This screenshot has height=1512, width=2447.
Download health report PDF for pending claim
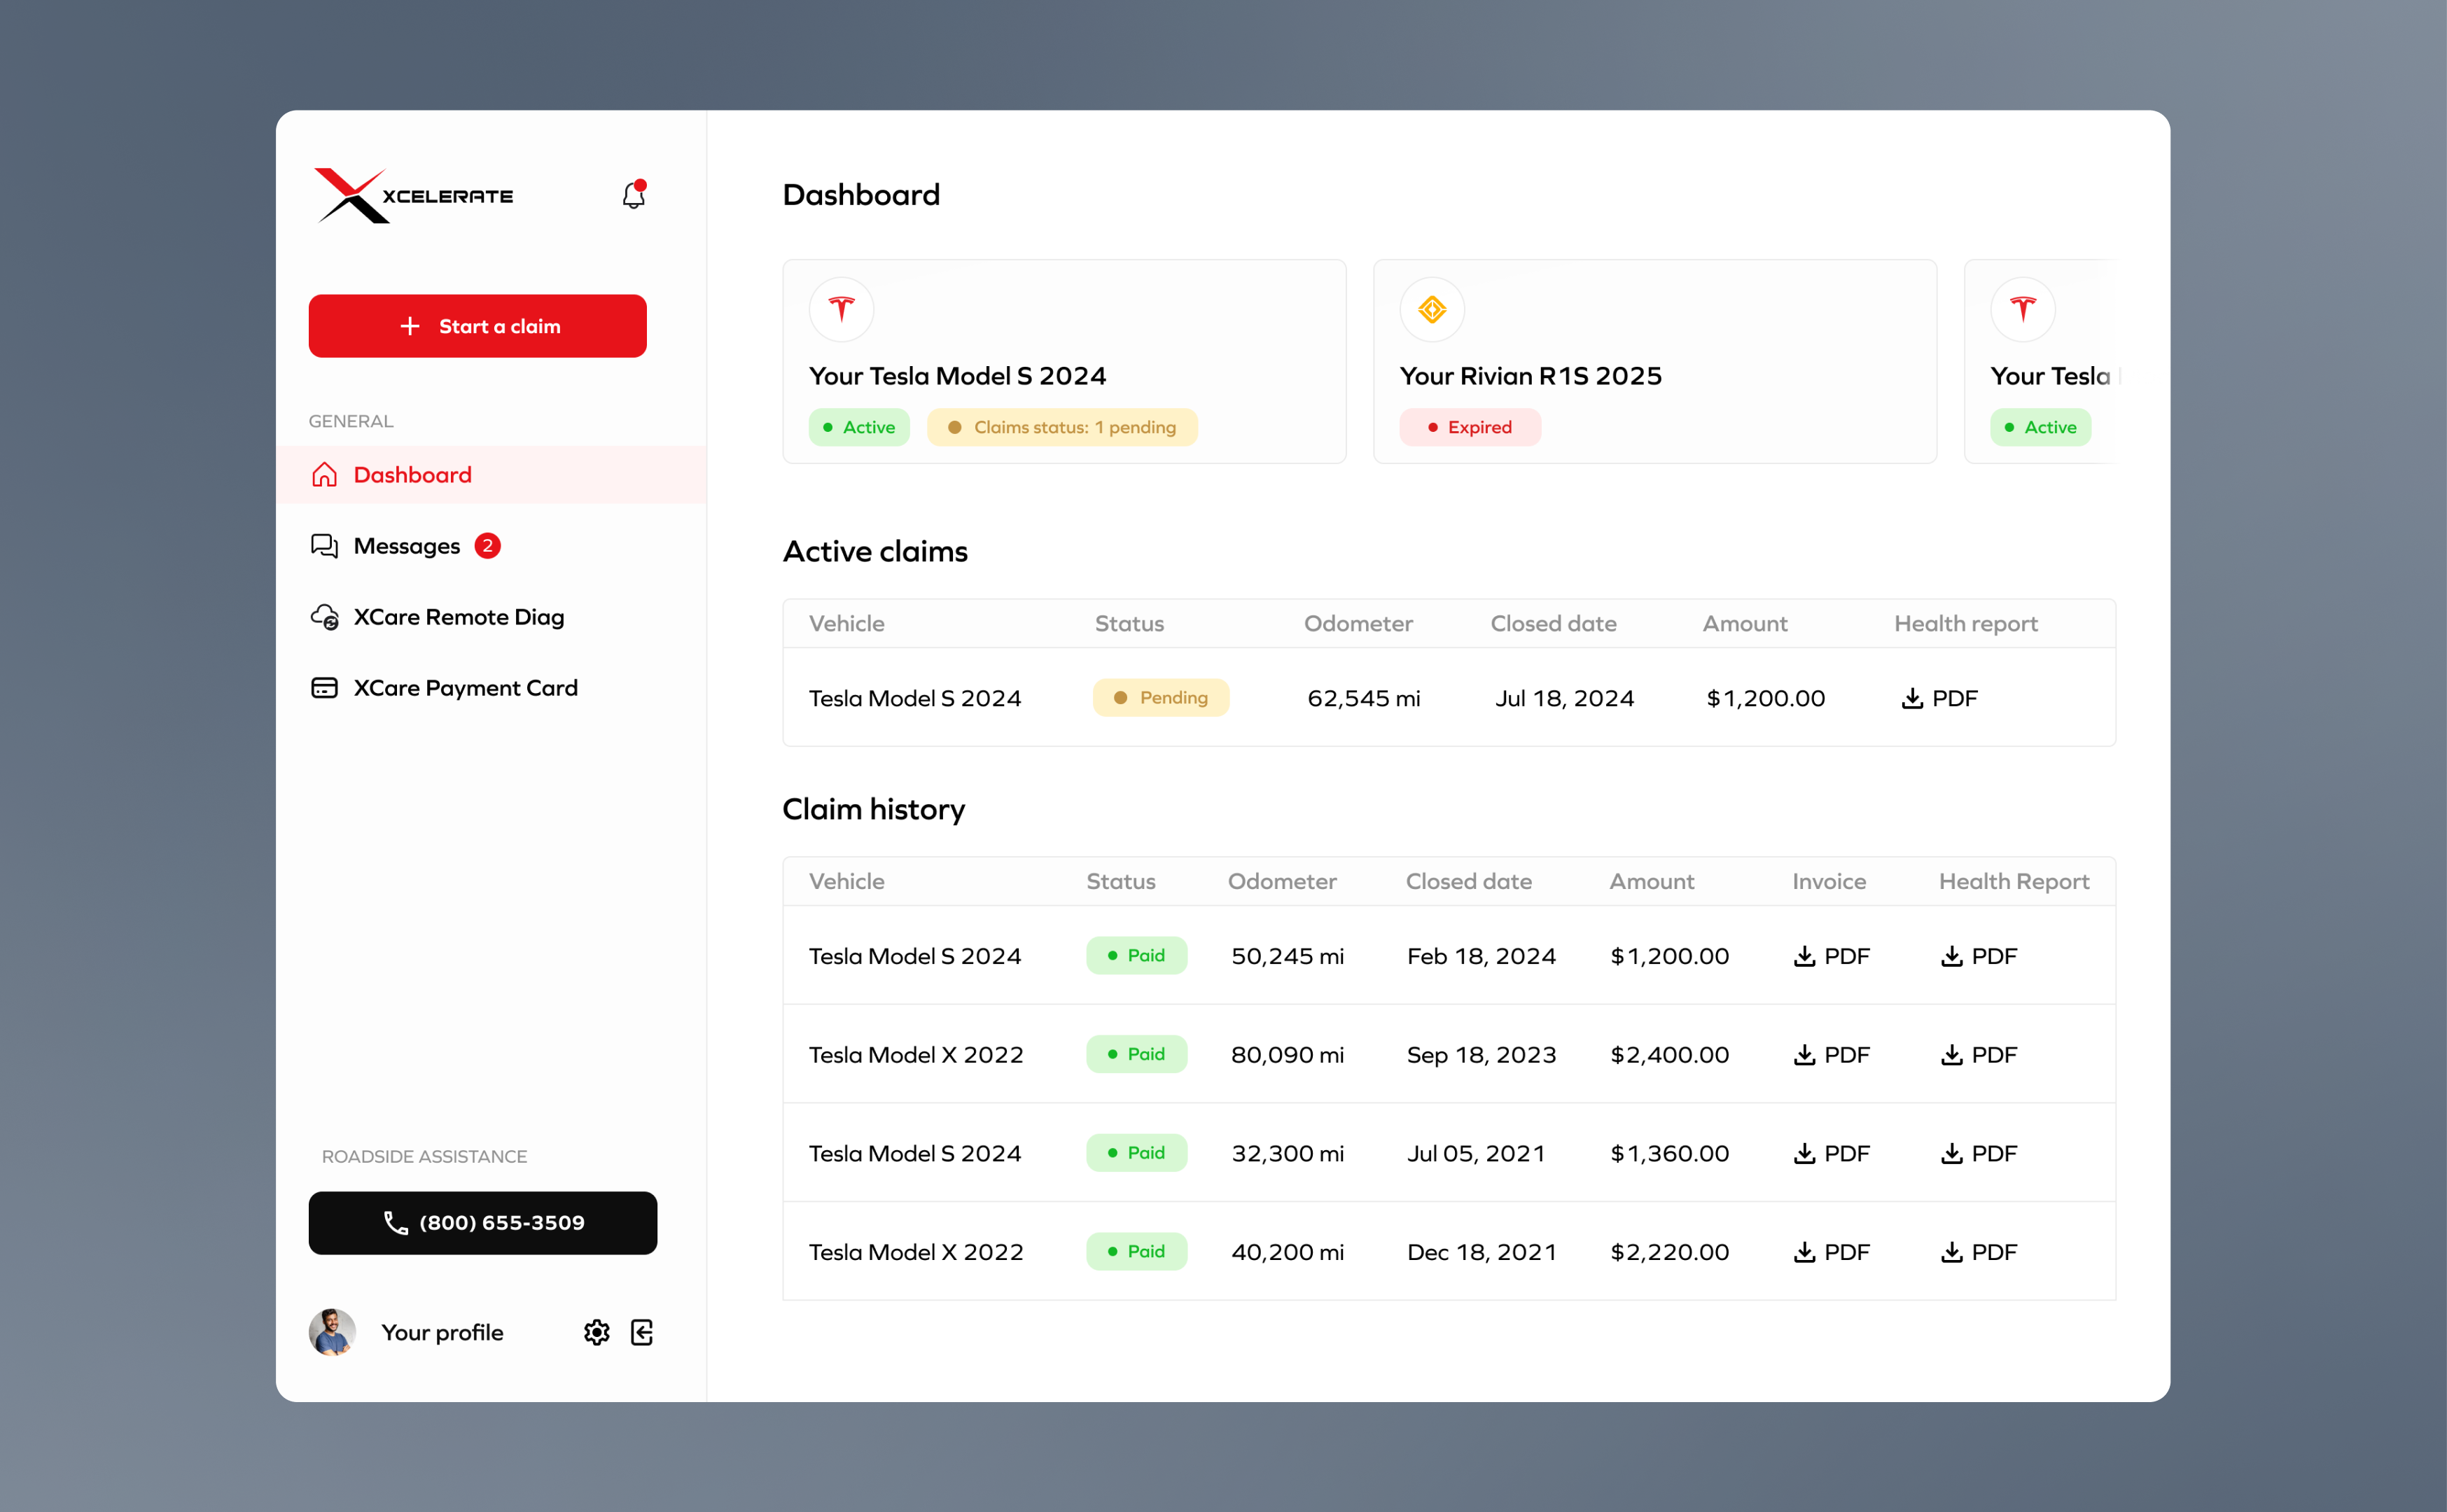(1939, 698)
